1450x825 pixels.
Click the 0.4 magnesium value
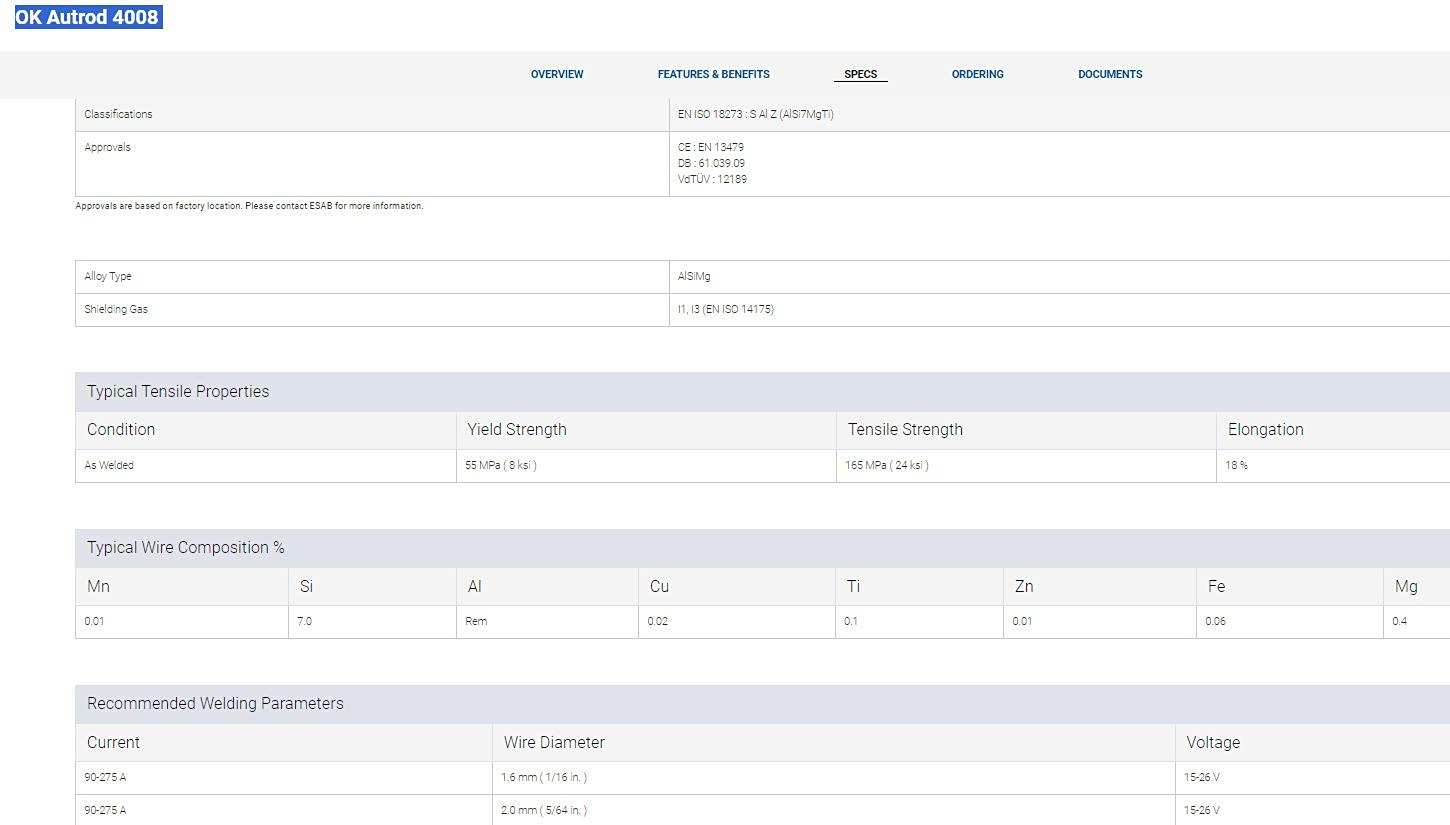click(1400, 621)
